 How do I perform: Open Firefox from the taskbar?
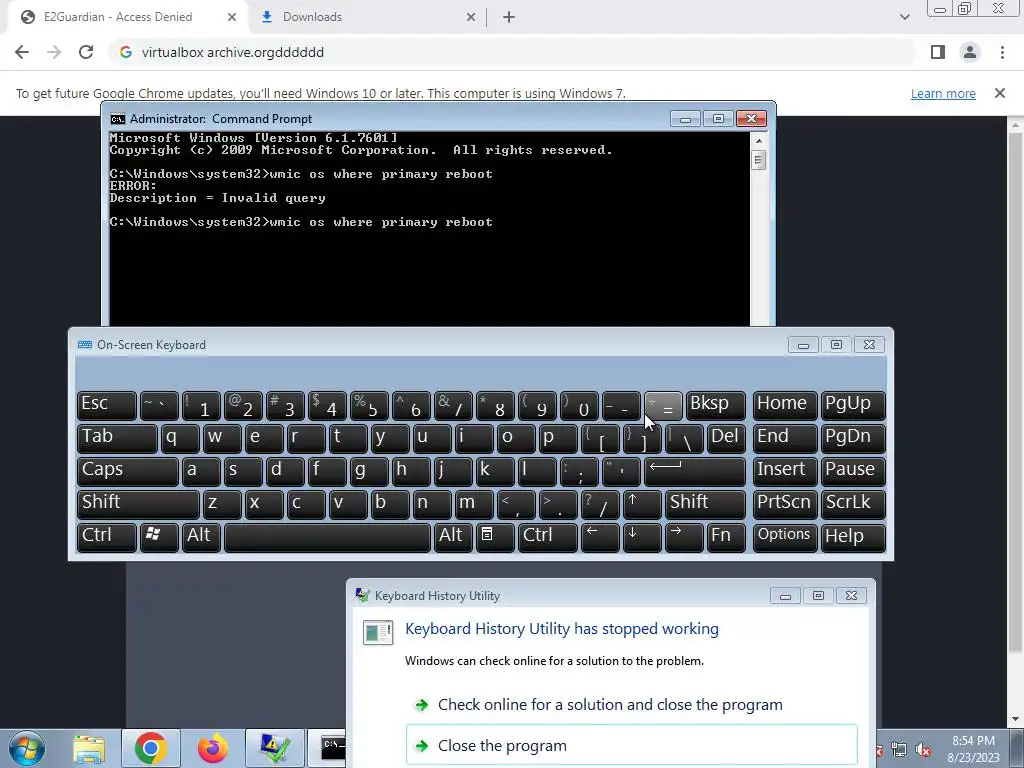[213, 748]
